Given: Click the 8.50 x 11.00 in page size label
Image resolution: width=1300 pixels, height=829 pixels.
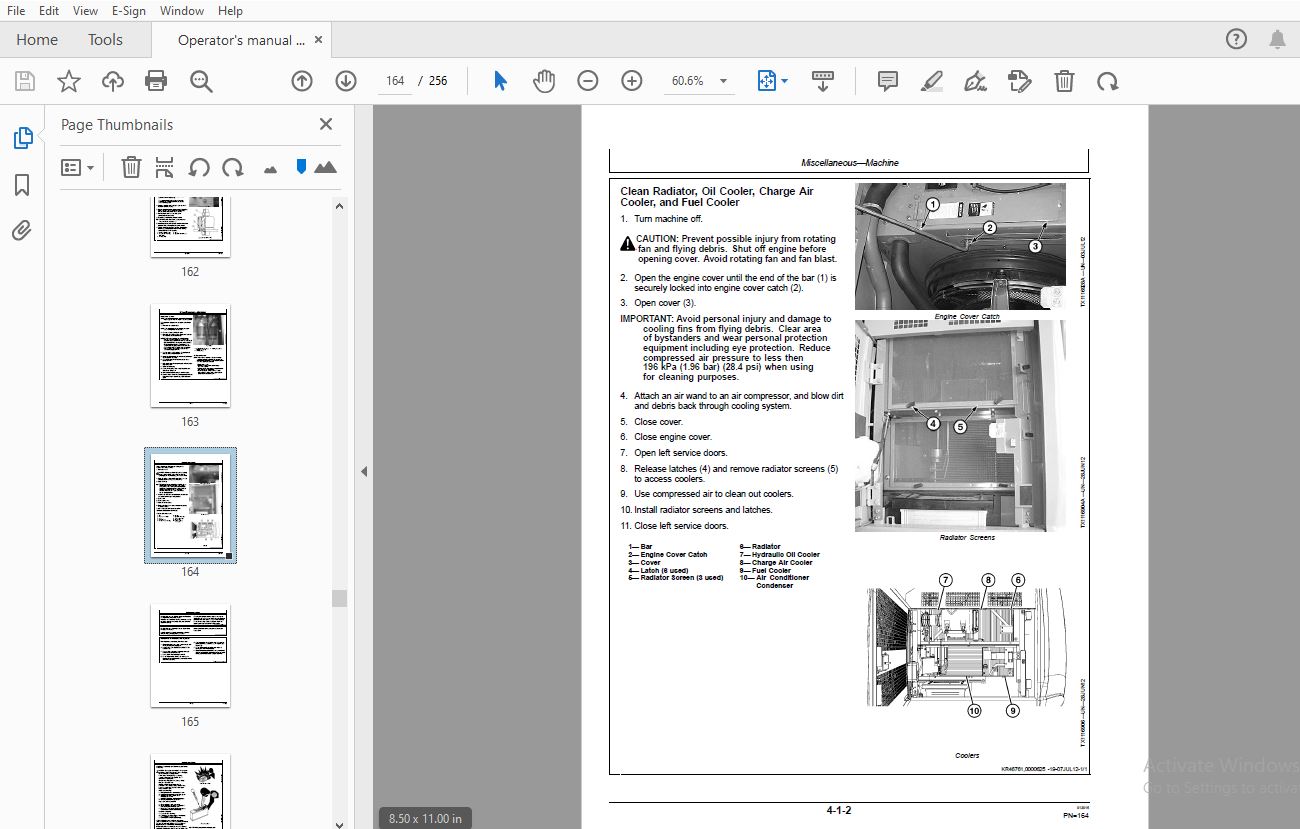Looking at the screenshot, I should (425, 818).
